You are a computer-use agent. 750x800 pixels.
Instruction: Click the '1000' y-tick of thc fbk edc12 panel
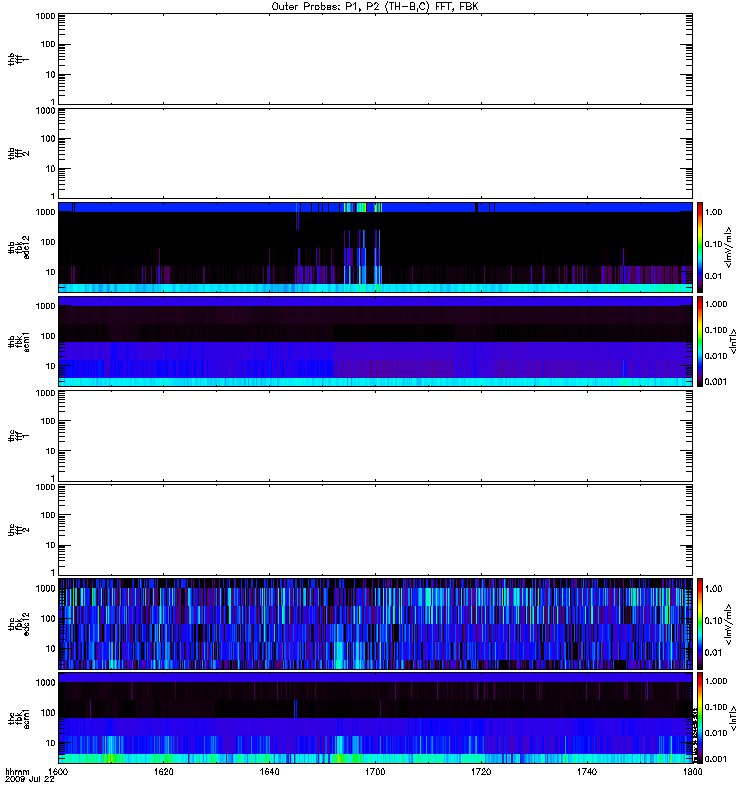point(45,588)
